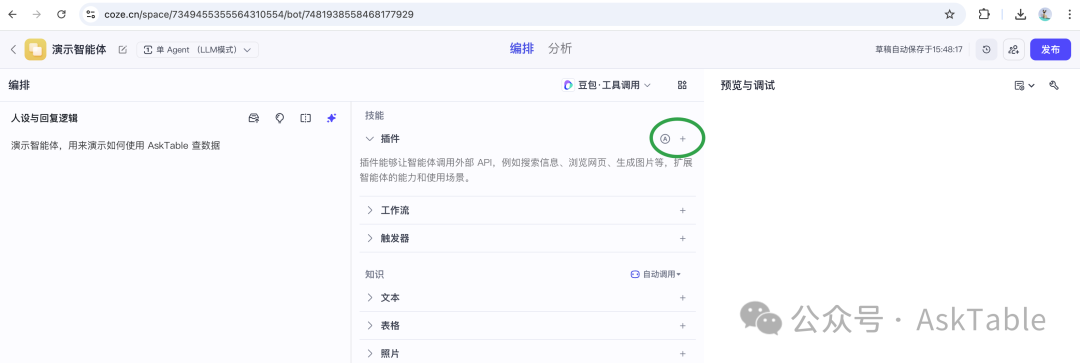
Task: Click the sparkle auto-optimize prompt icon
Action: (331, 118)
